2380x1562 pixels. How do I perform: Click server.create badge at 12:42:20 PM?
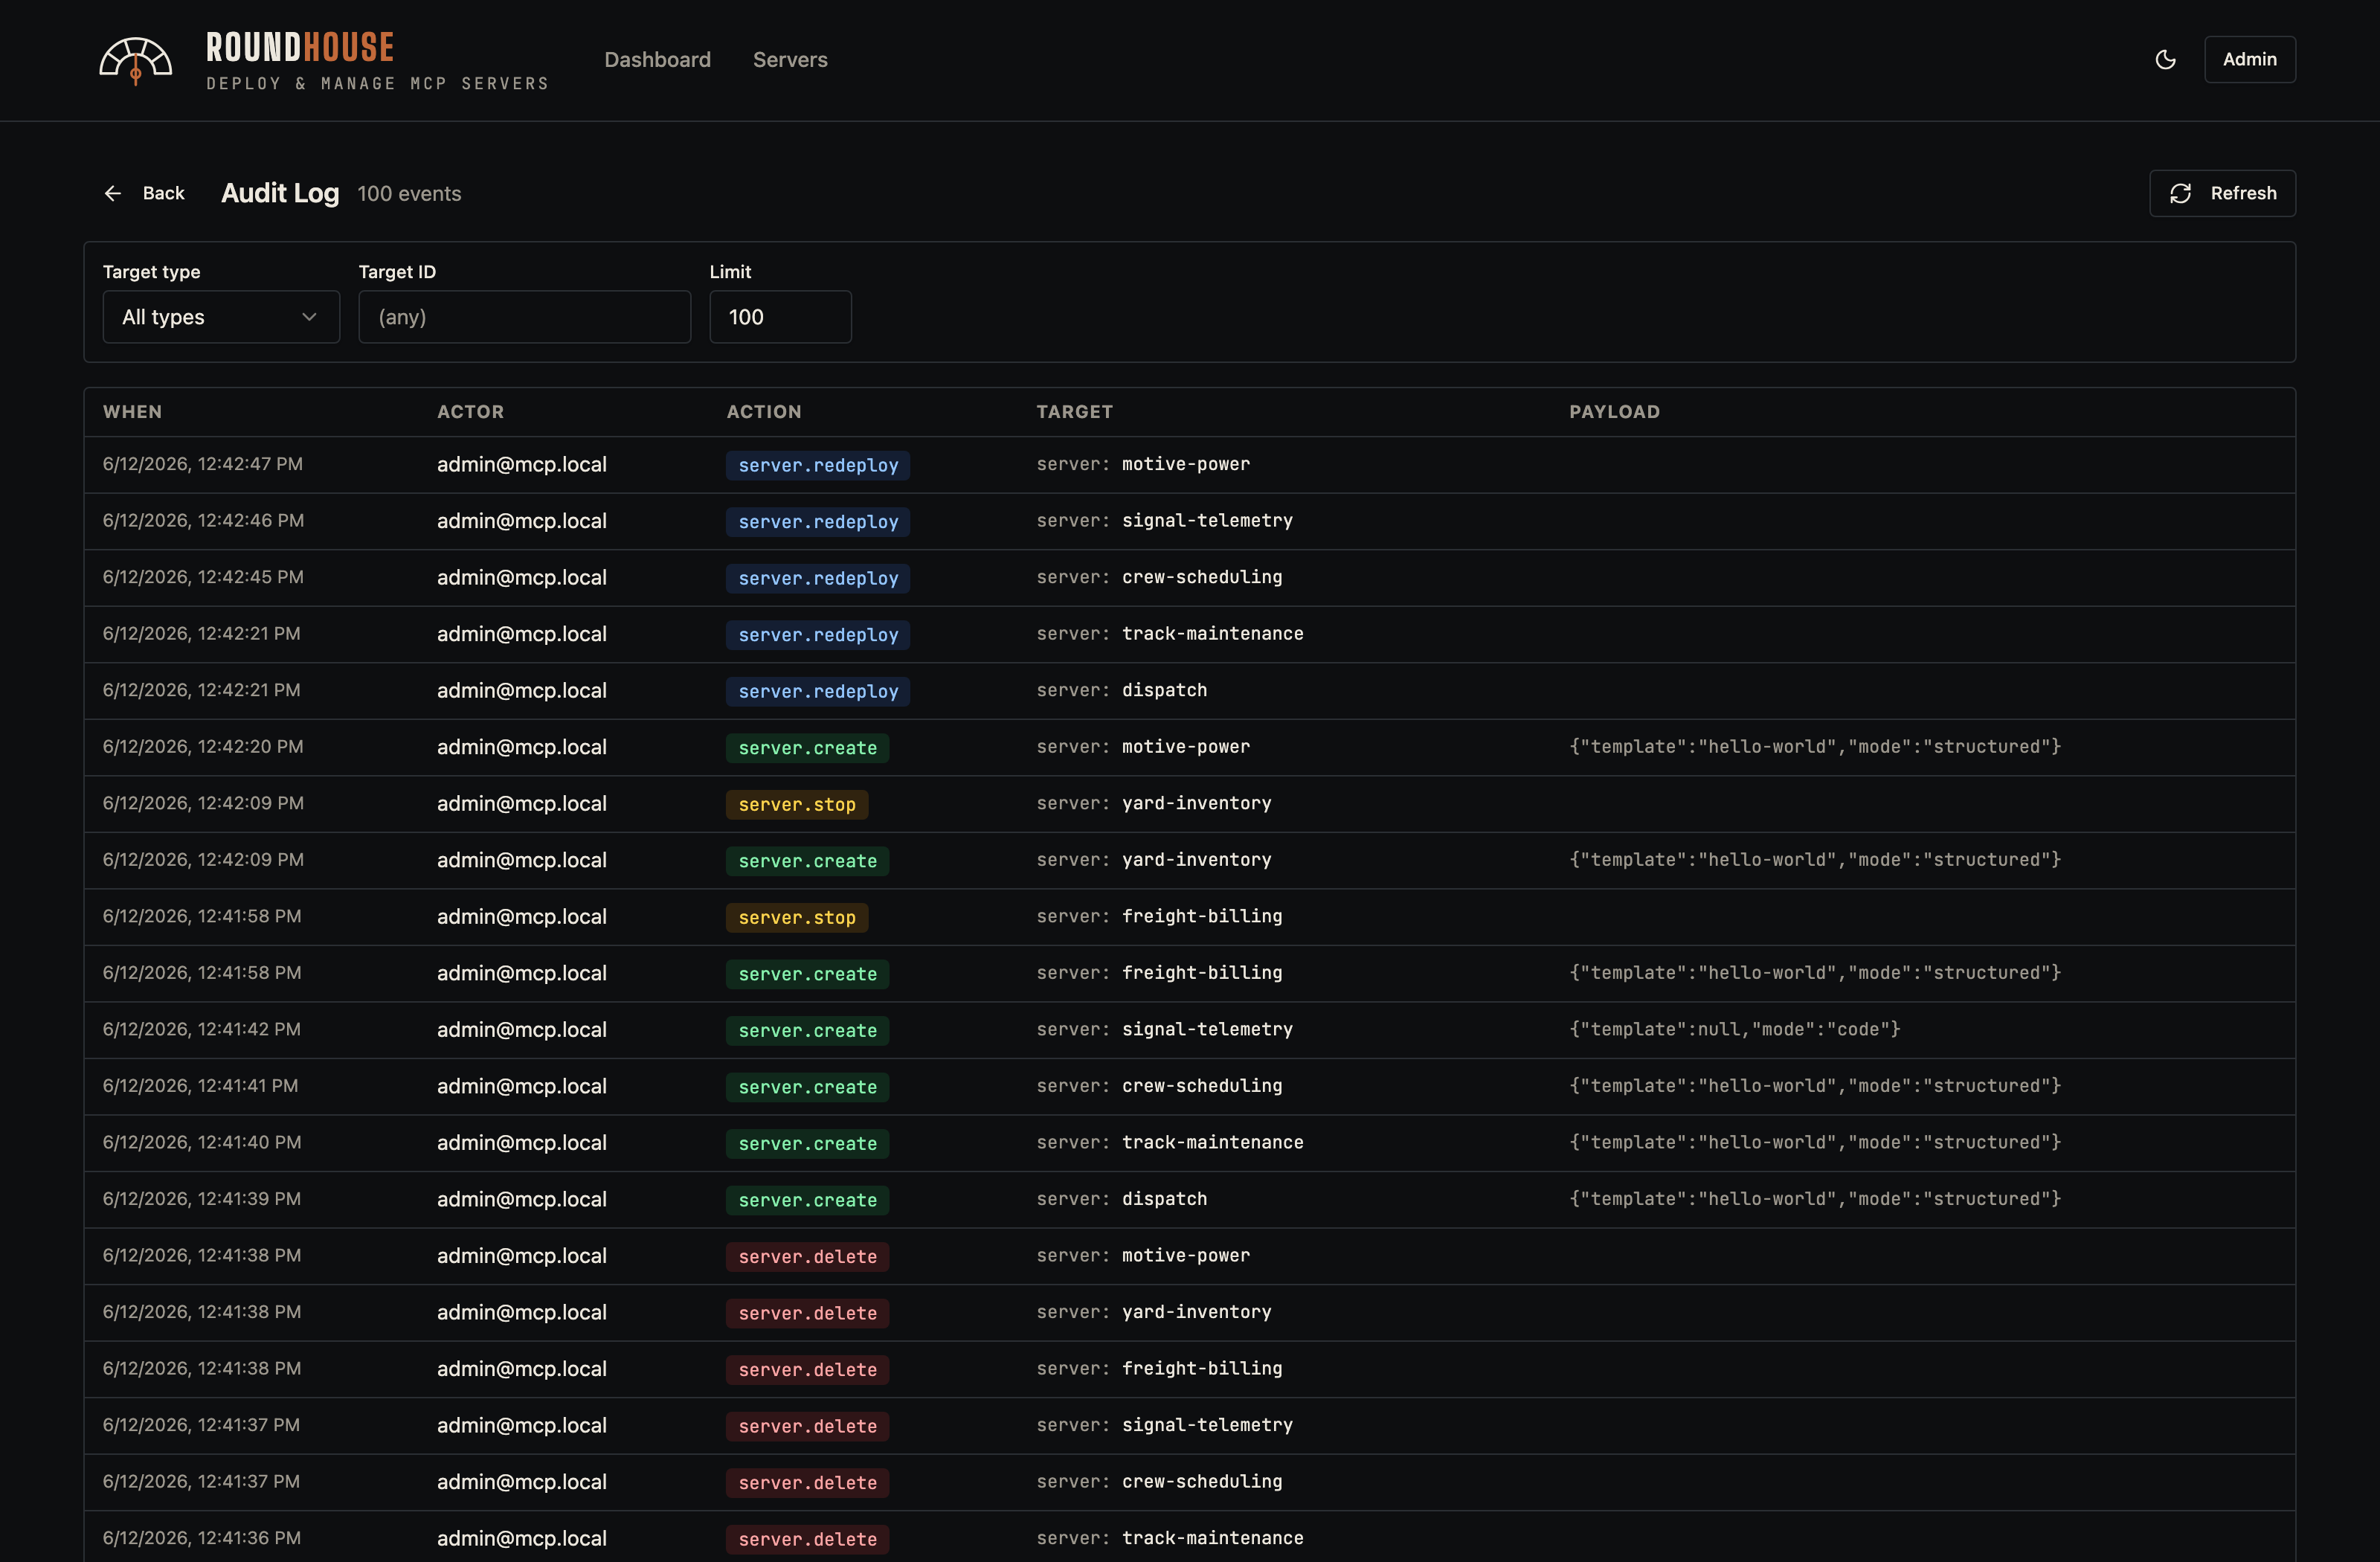point(807,748)
